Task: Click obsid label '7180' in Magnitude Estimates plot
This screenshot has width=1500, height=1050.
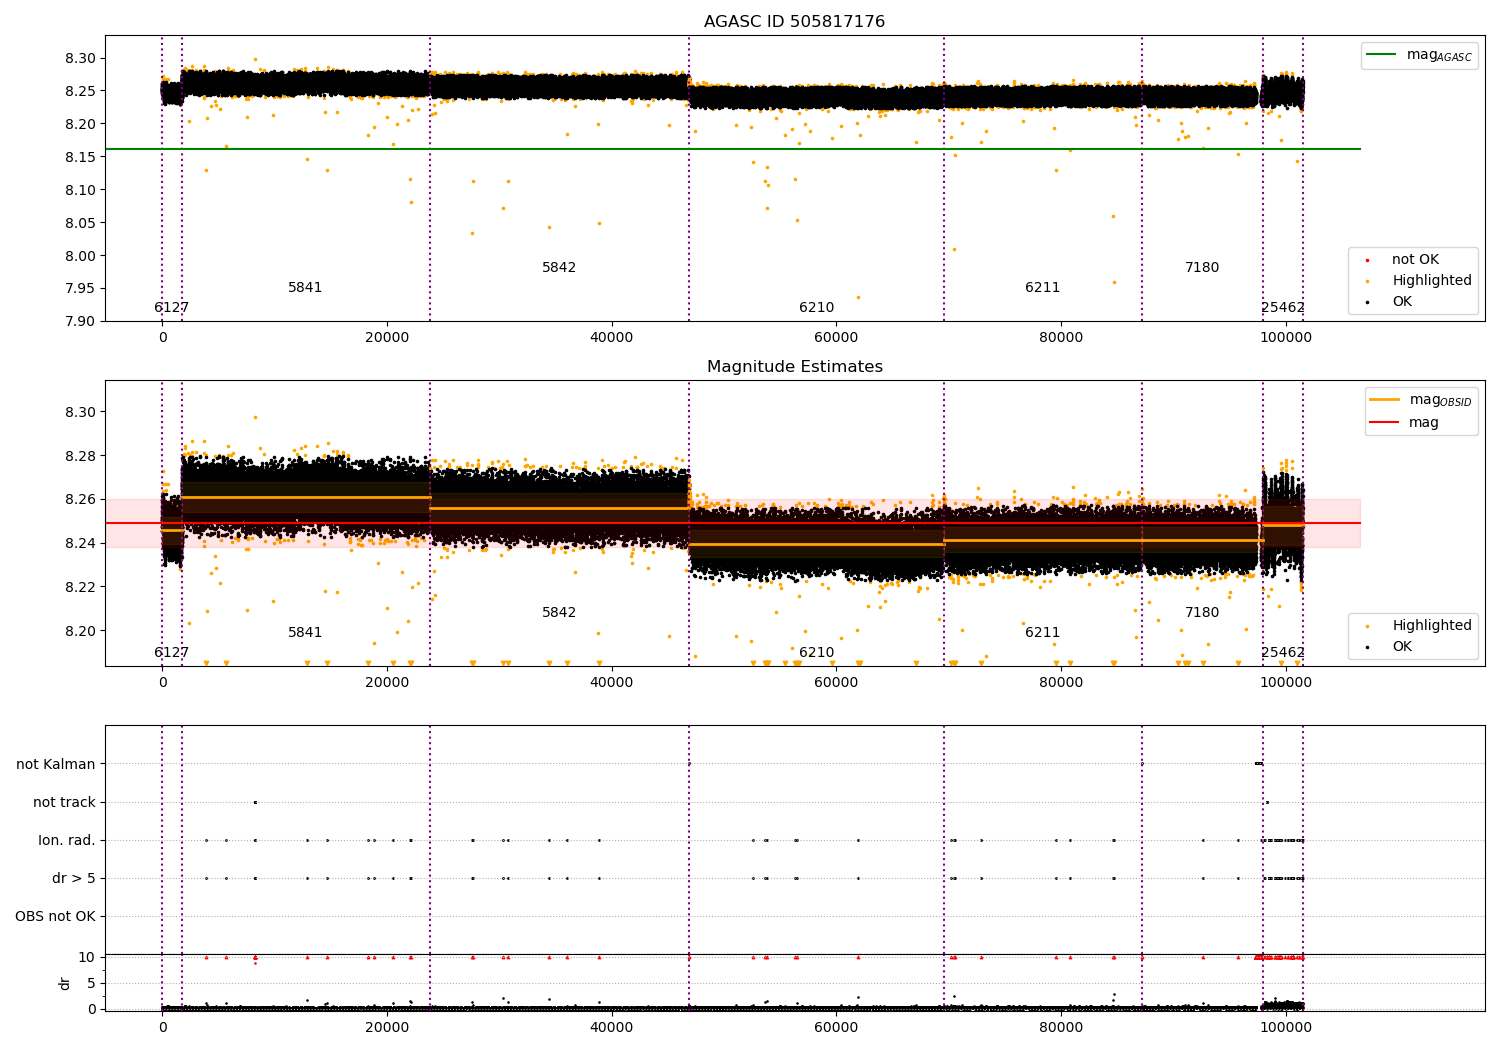Action: pyautogui.click(x=1202, y=613)
